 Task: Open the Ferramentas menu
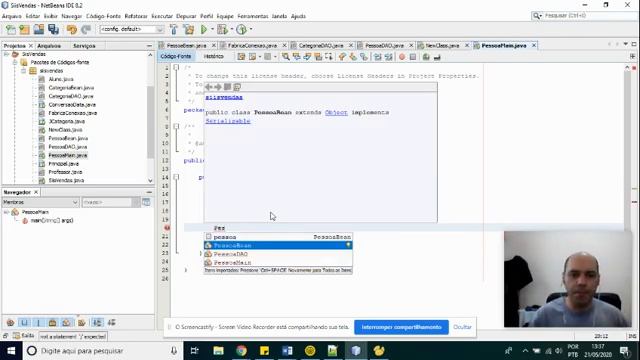(253, 16)
